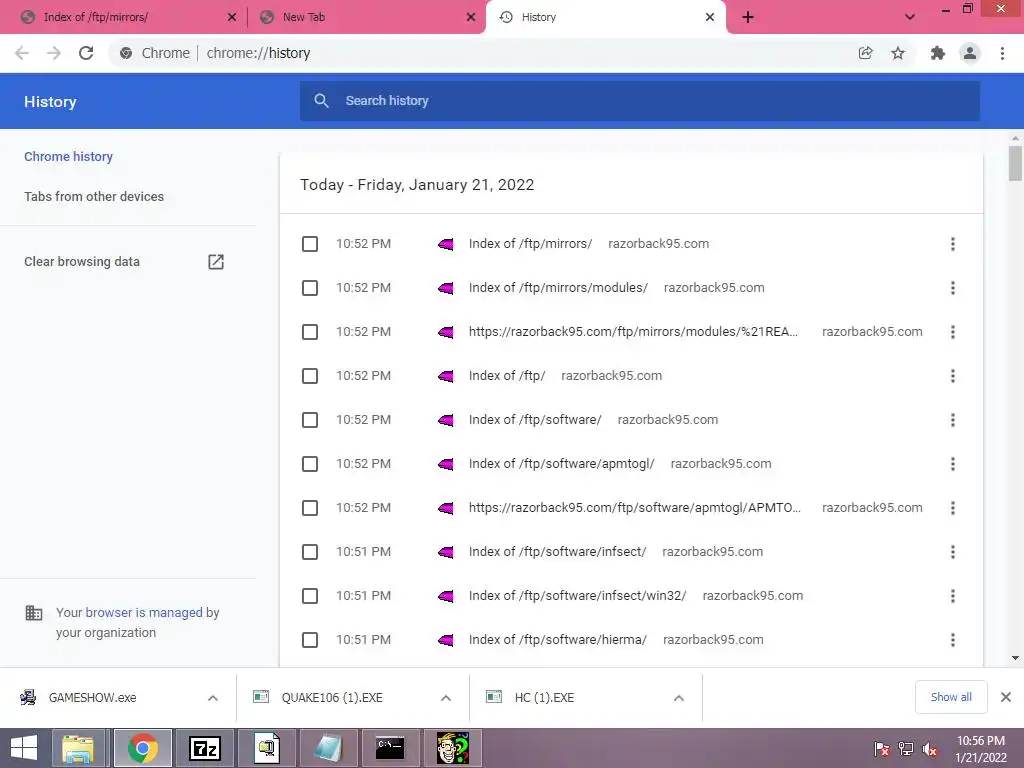This screenshot has width=1024, height=768.
Task: Open actions menu for Index of /ftp/mirrors/modules/ entry
Action: point(953,288)
